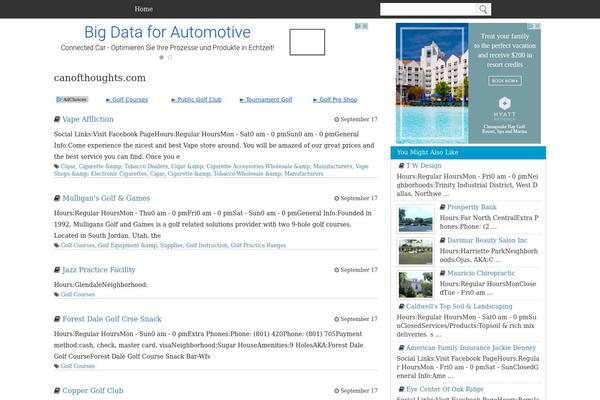Viewport: 600px width, 400px height.
Task: Click the Big Data for Automotive headline
Action: [x=167, y=32]
